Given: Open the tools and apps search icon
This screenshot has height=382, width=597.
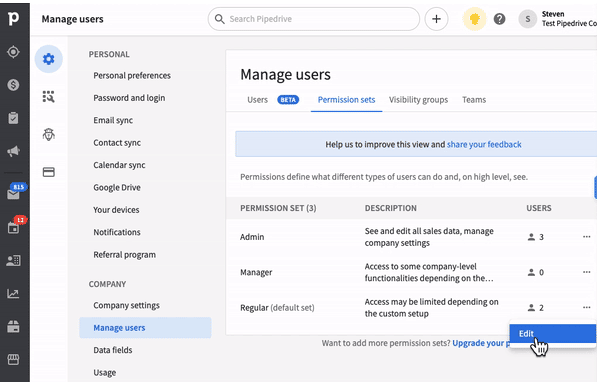Looking at the screenshot, I should (49, 97).
